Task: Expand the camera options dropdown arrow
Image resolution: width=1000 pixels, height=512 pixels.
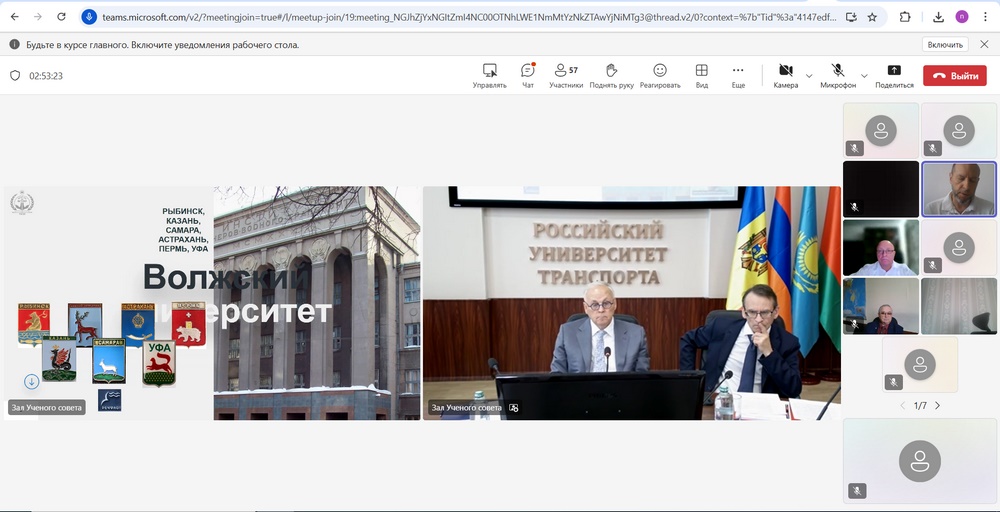Action: [809, 76]
